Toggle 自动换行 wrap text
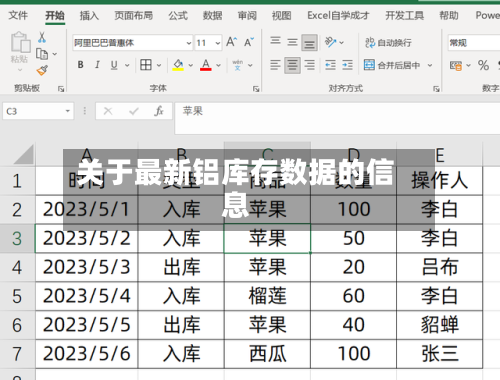500x380 pixels. [x=388, y=43]
